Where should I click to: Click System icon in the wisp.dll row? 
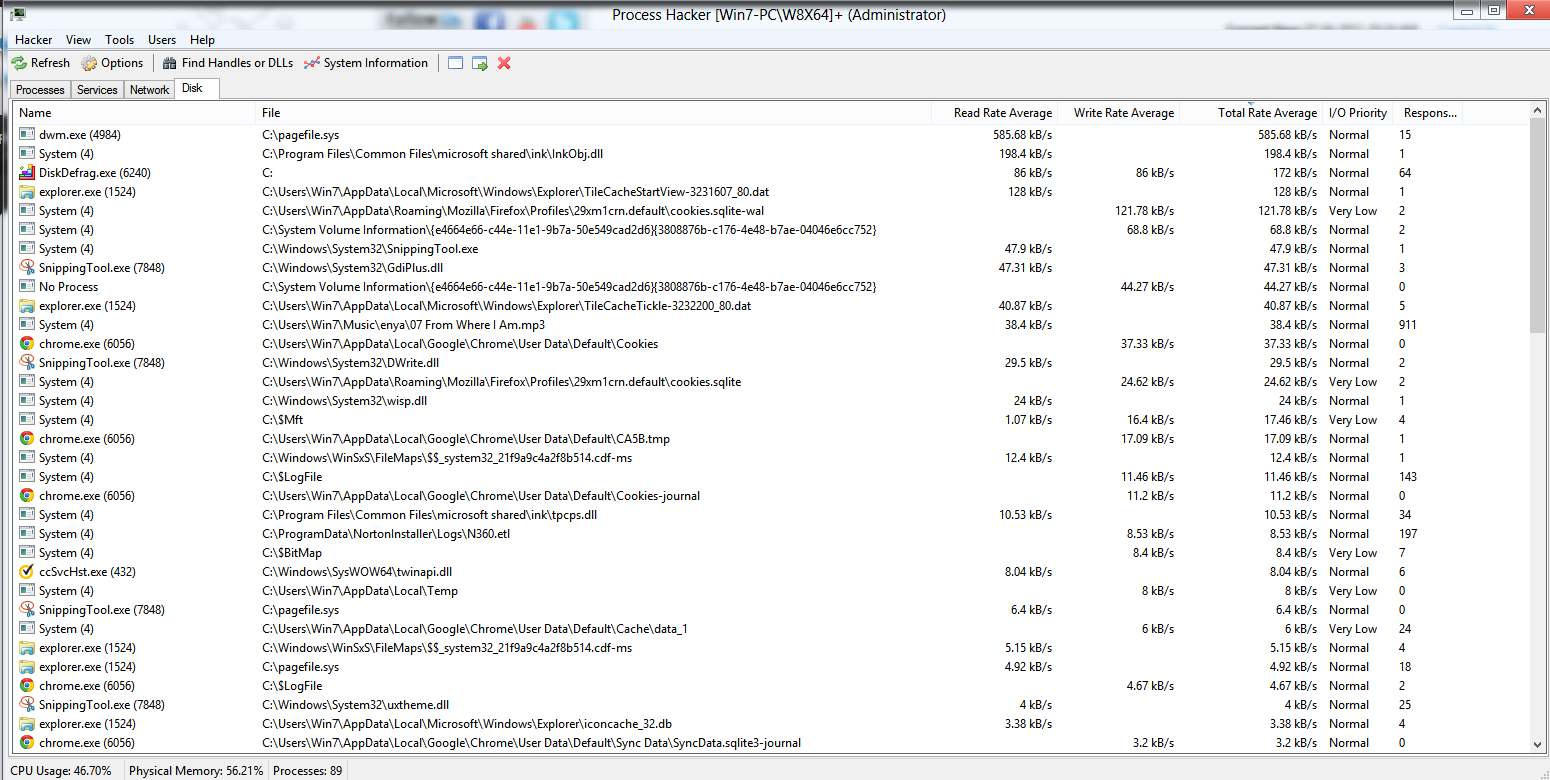click(27, 401)
